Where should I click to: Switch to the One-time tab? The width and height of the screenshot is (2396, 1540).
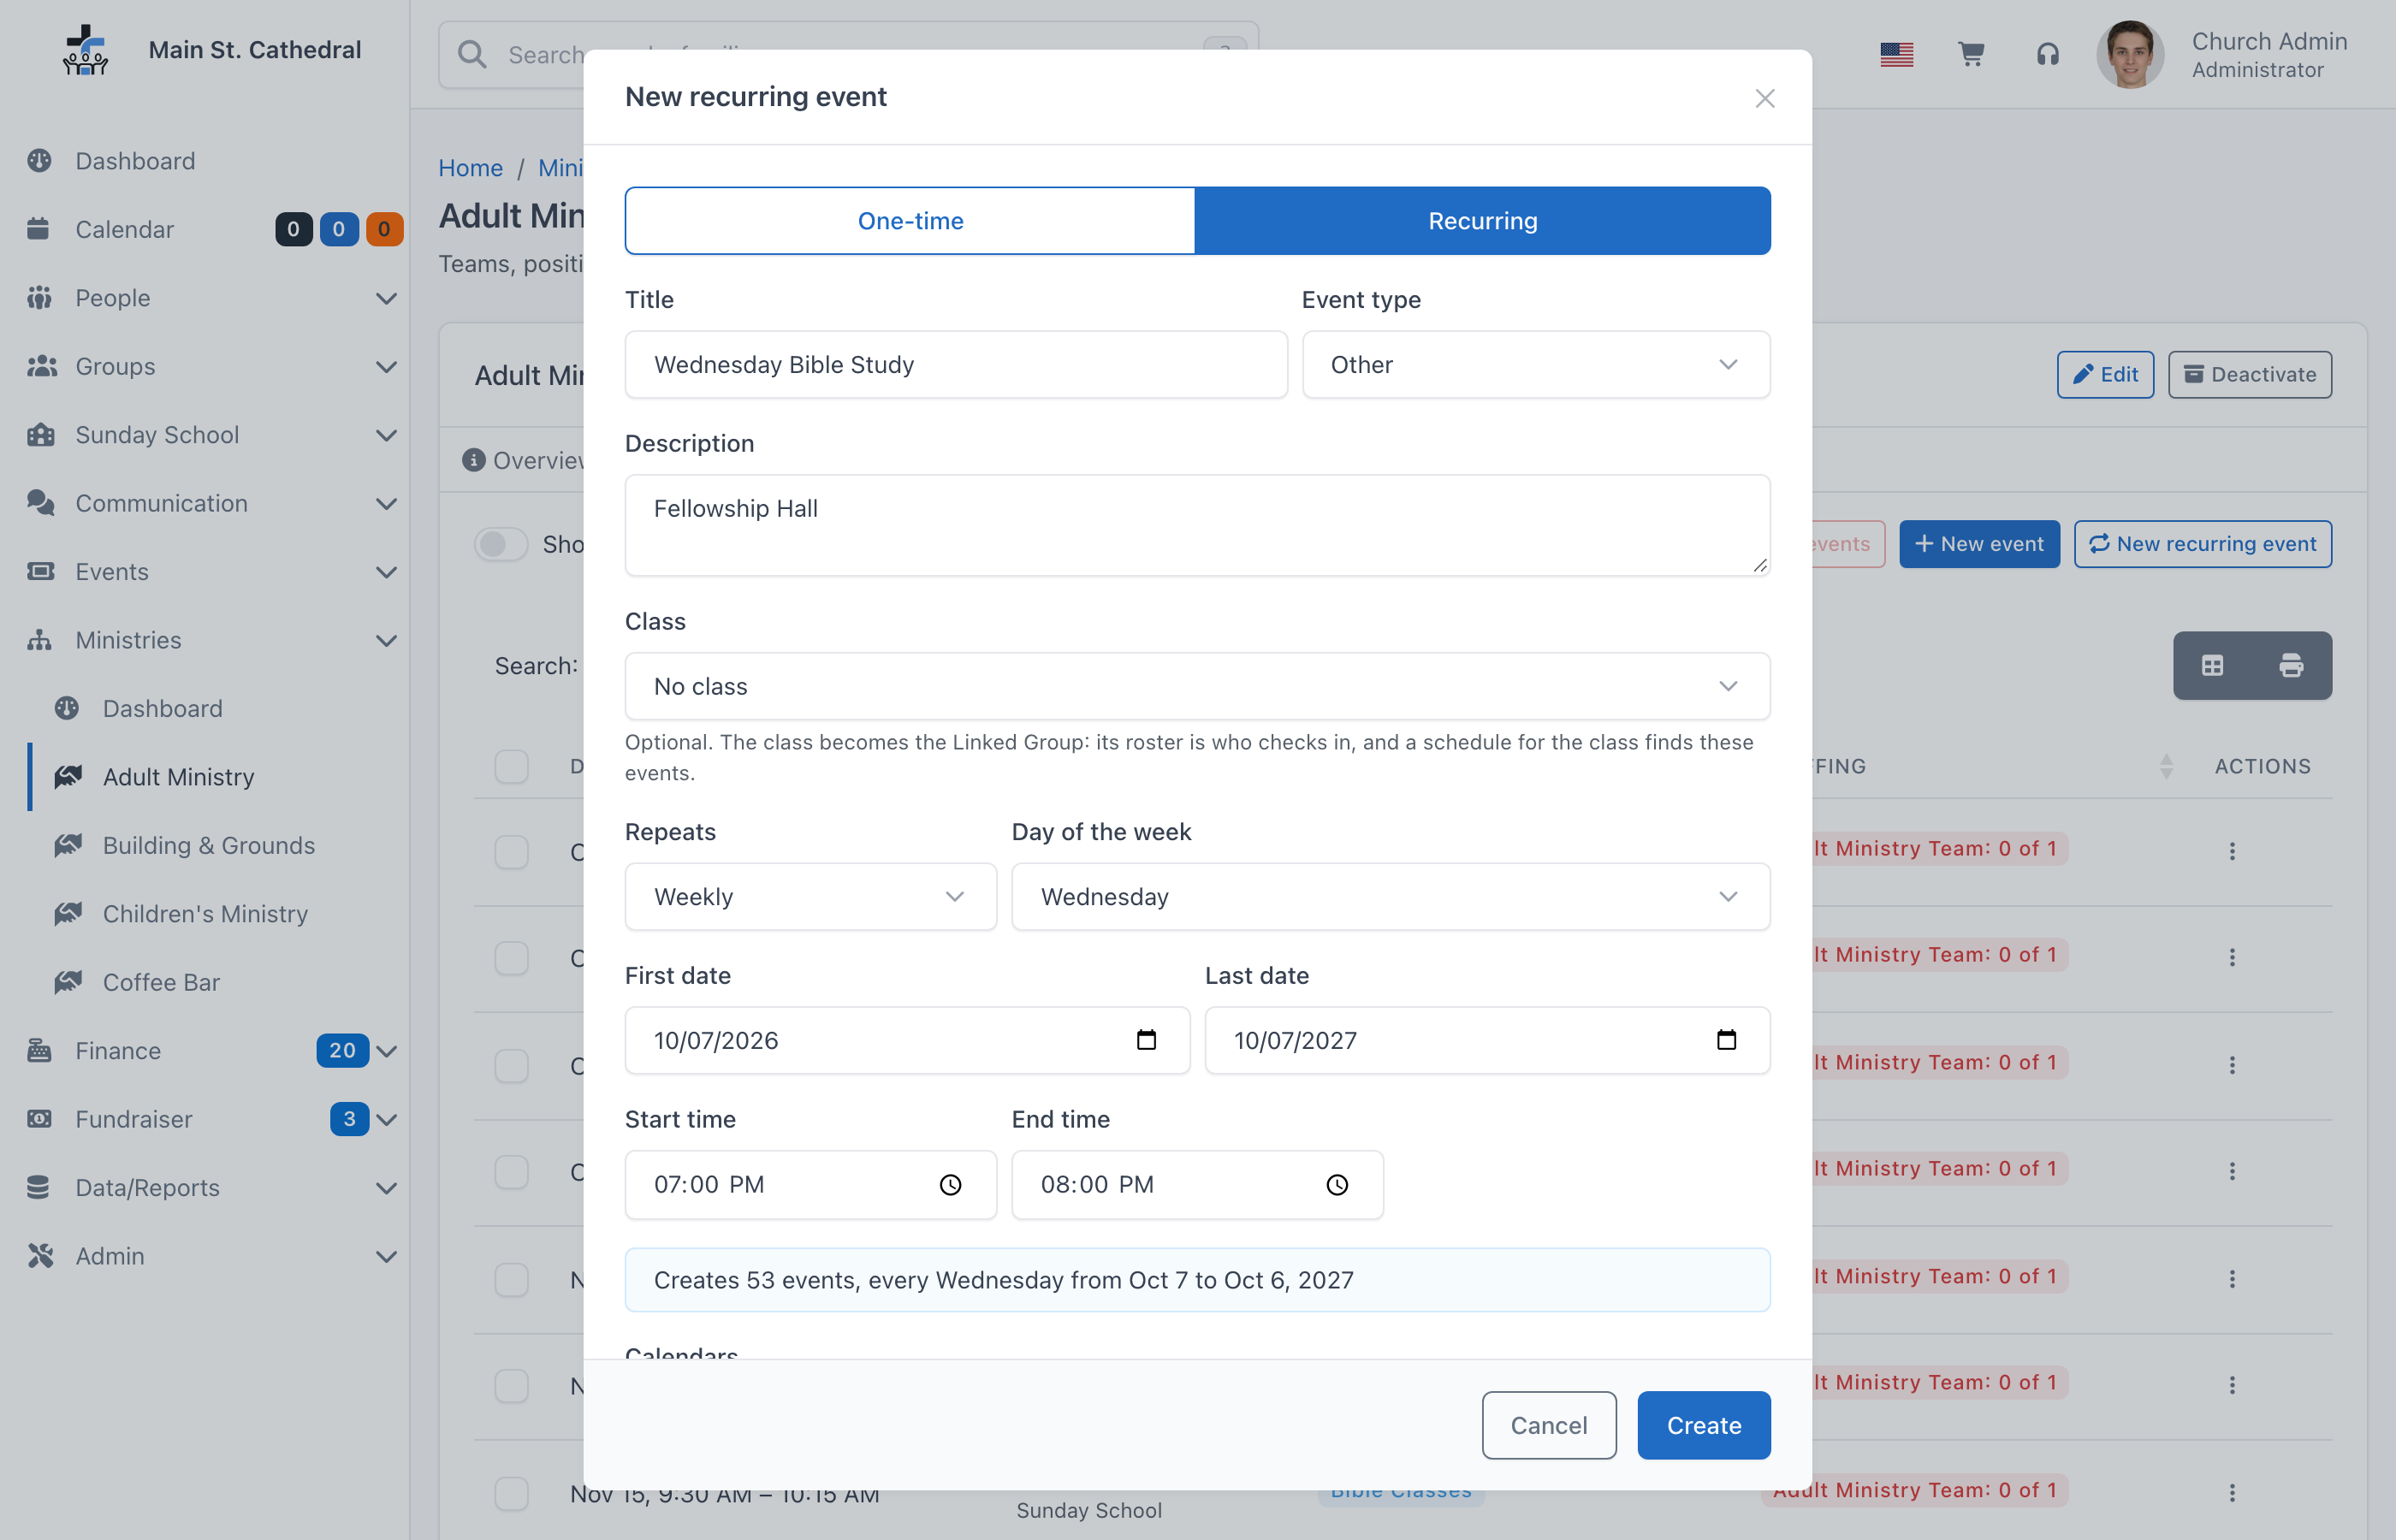(x=910, y=221)
